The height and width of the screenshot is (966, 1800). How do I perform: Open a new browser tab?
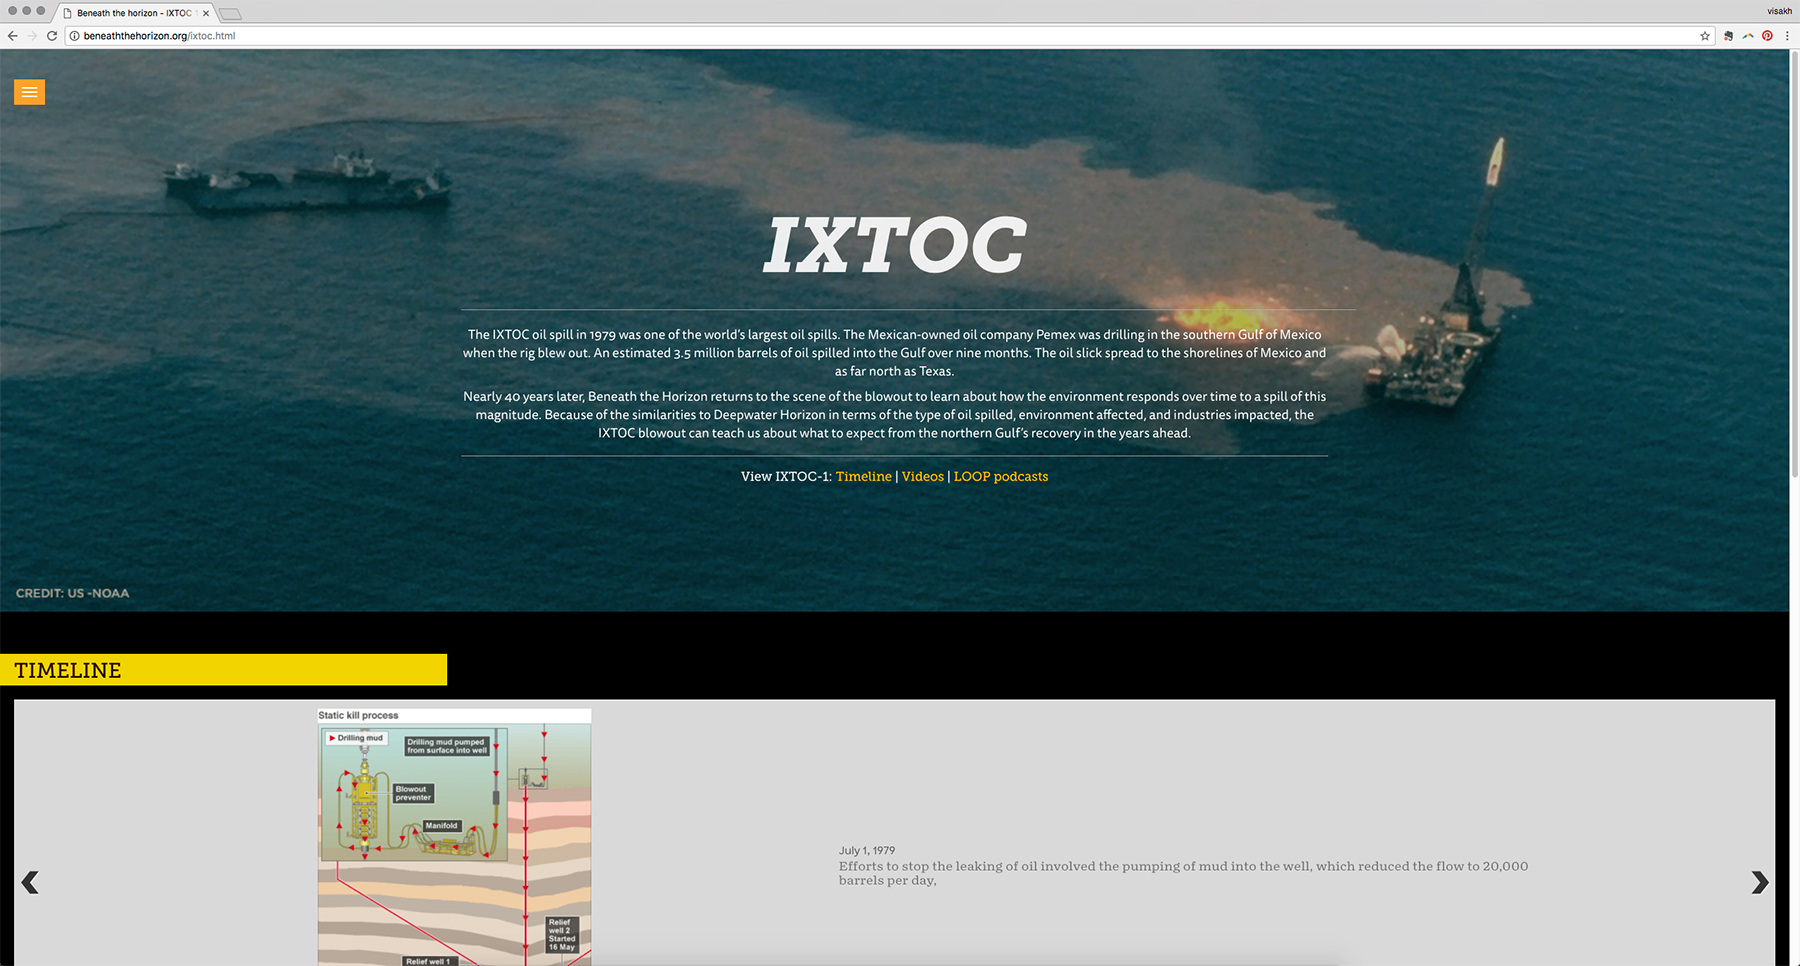tap(230, 14)
